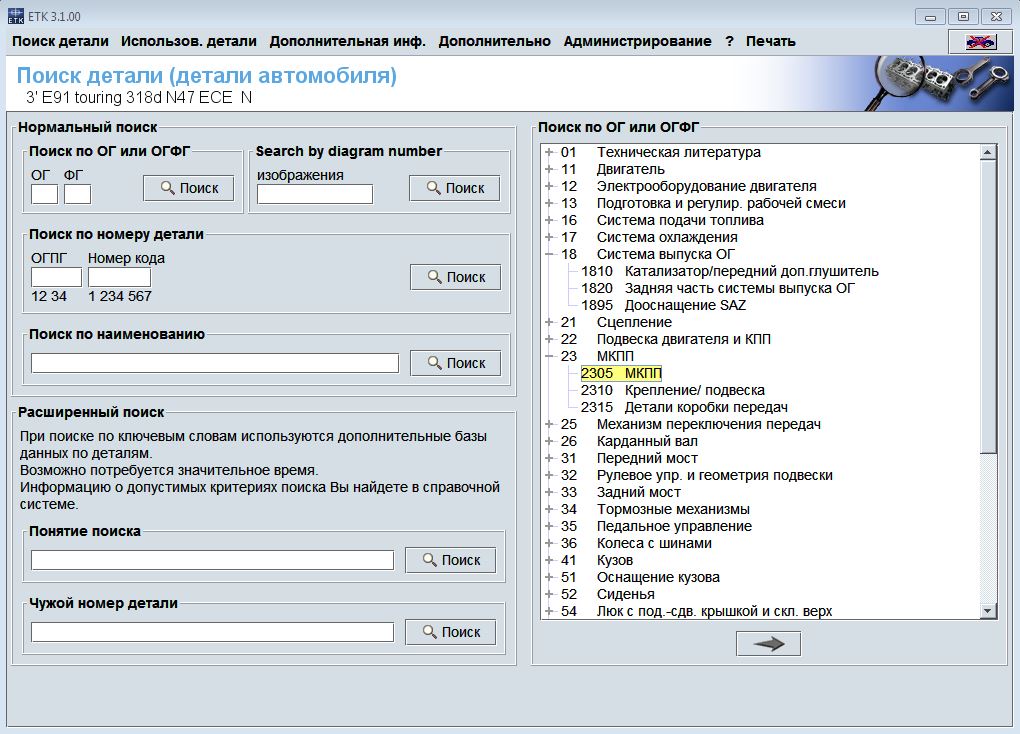This screenshot has height=734, width=1020.
Task: Click ETK app icon in title bar
Action: [x=16, y=16]
